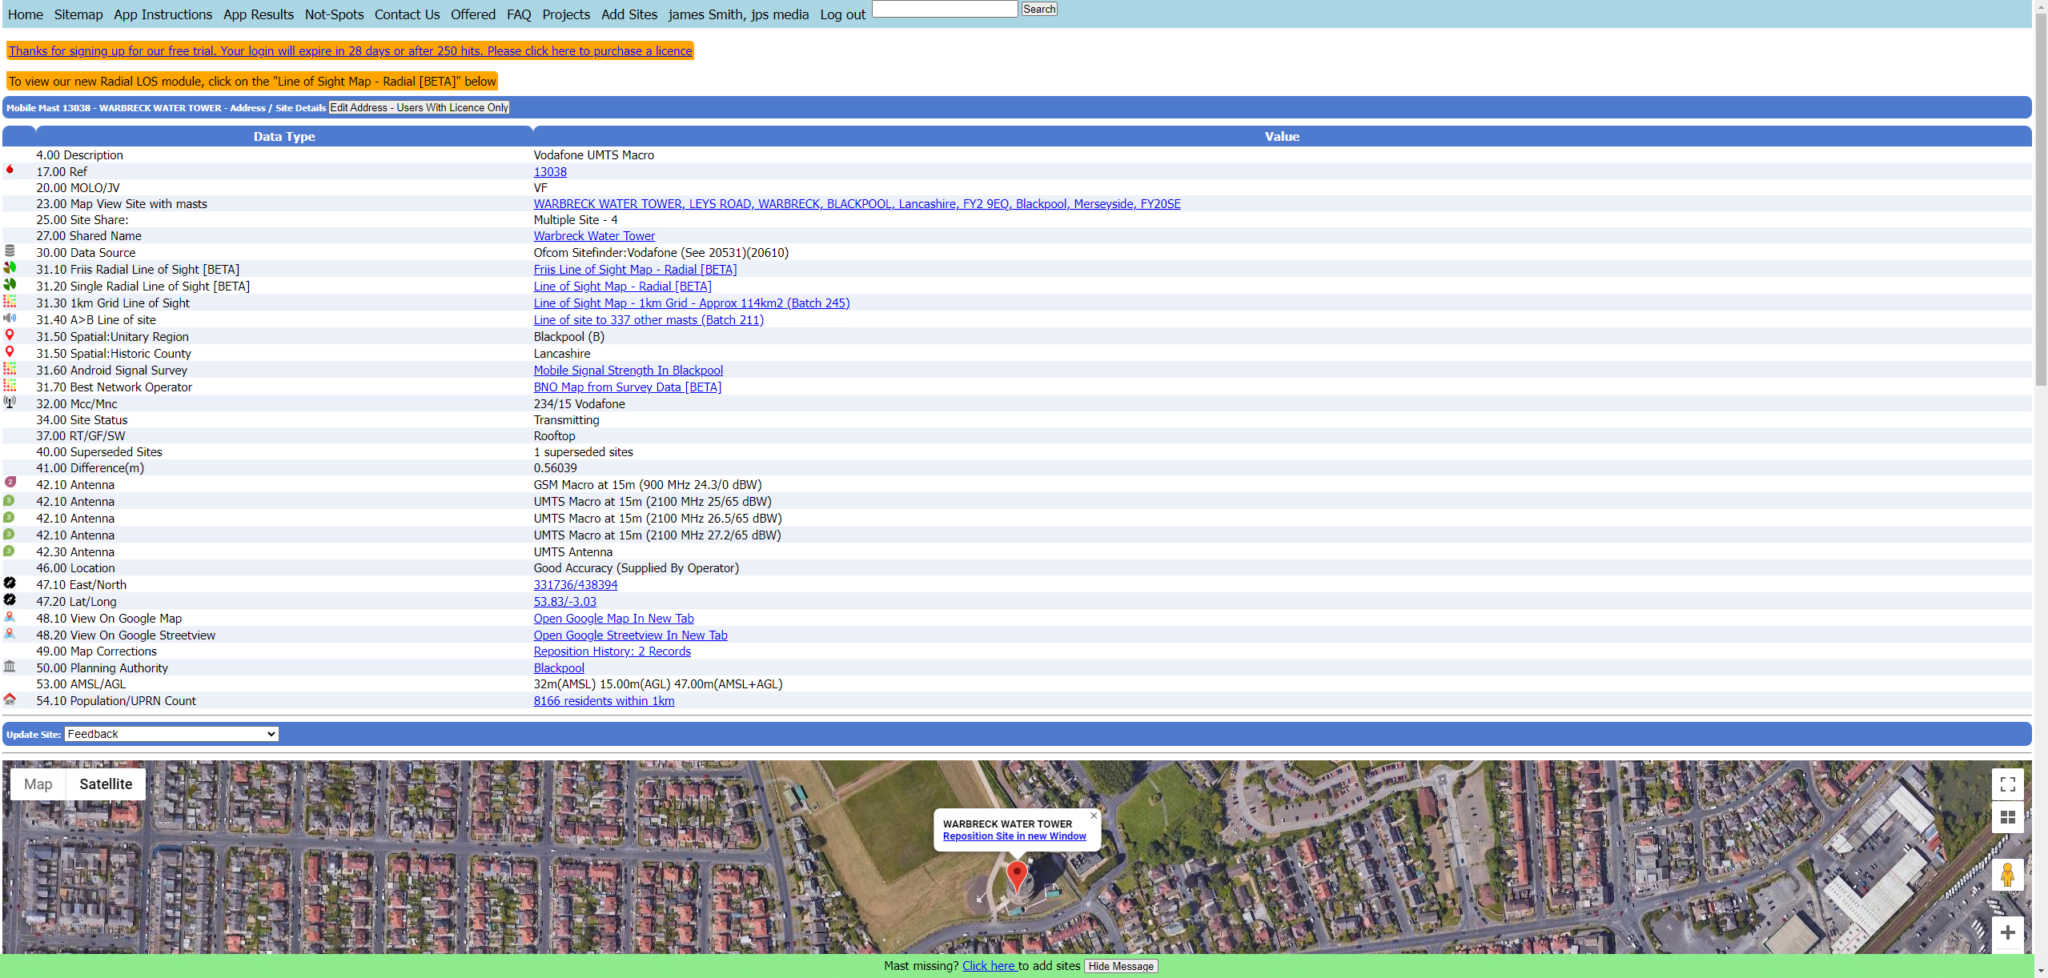Open the Warbreck Water Tower shared name link
Screen dimensions: 2048x978
(x=594, y=235)
